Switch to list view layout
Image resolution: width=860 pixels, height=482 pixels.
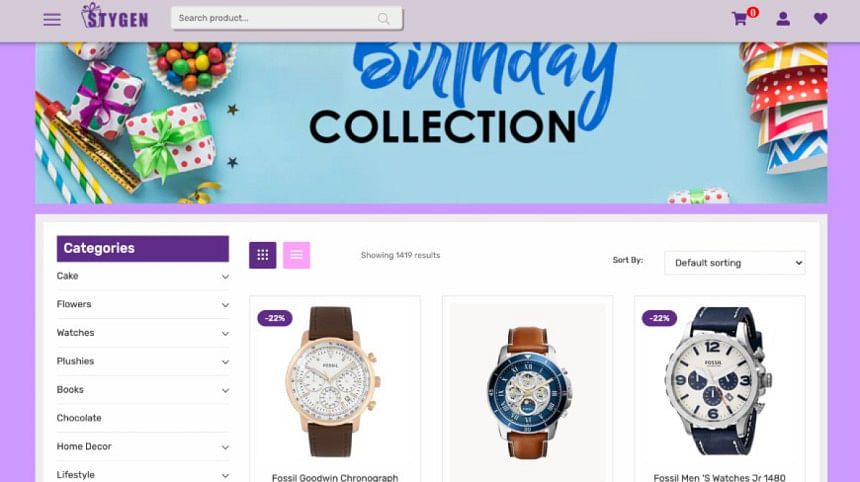(297, 255)
